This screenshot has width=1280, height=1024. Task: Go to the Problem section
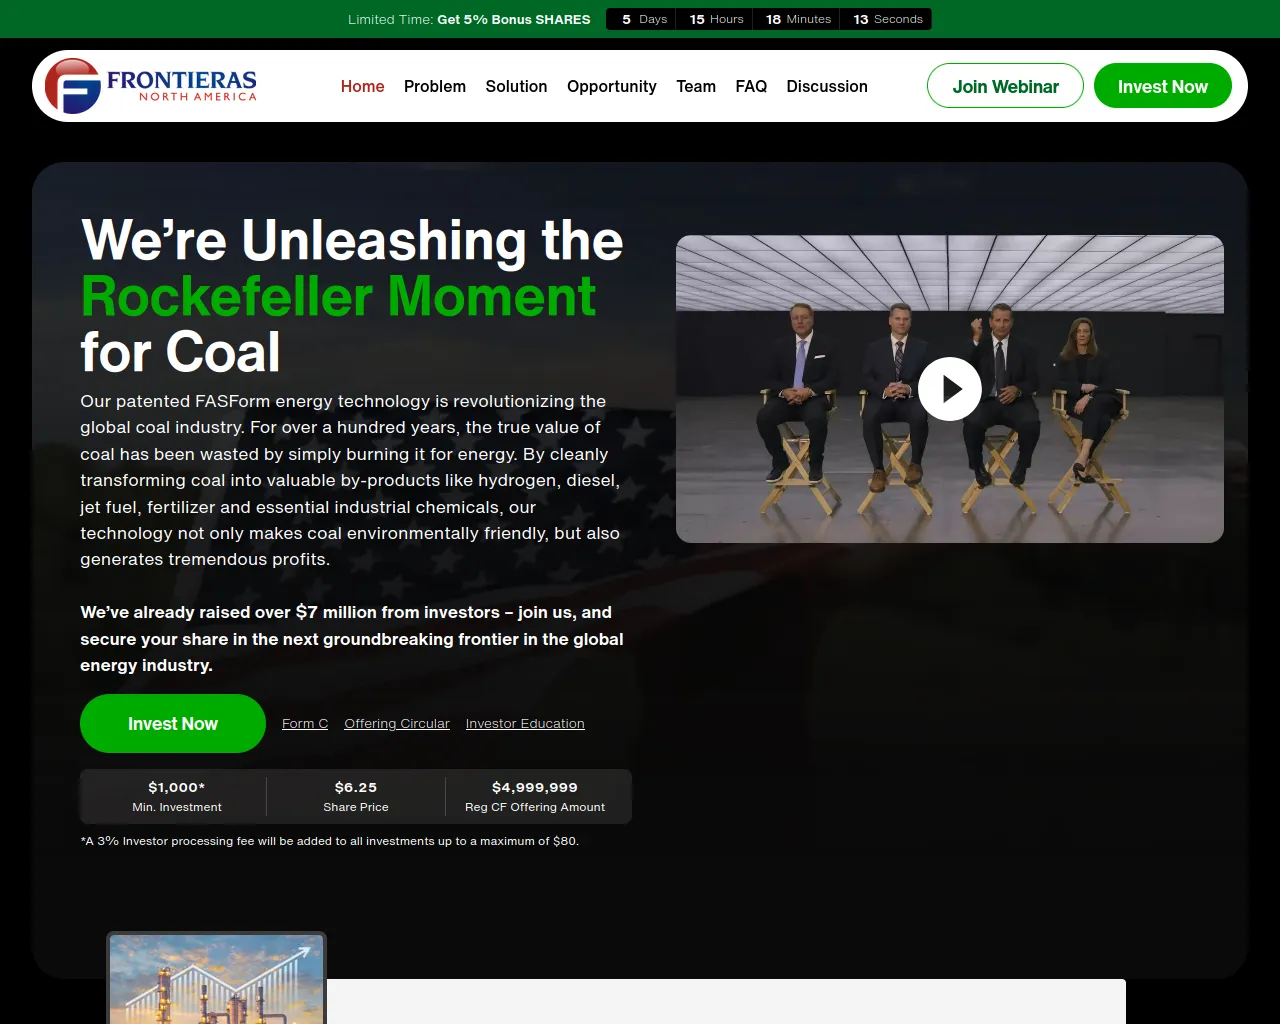pyautogui.click(x=434, y=86)
